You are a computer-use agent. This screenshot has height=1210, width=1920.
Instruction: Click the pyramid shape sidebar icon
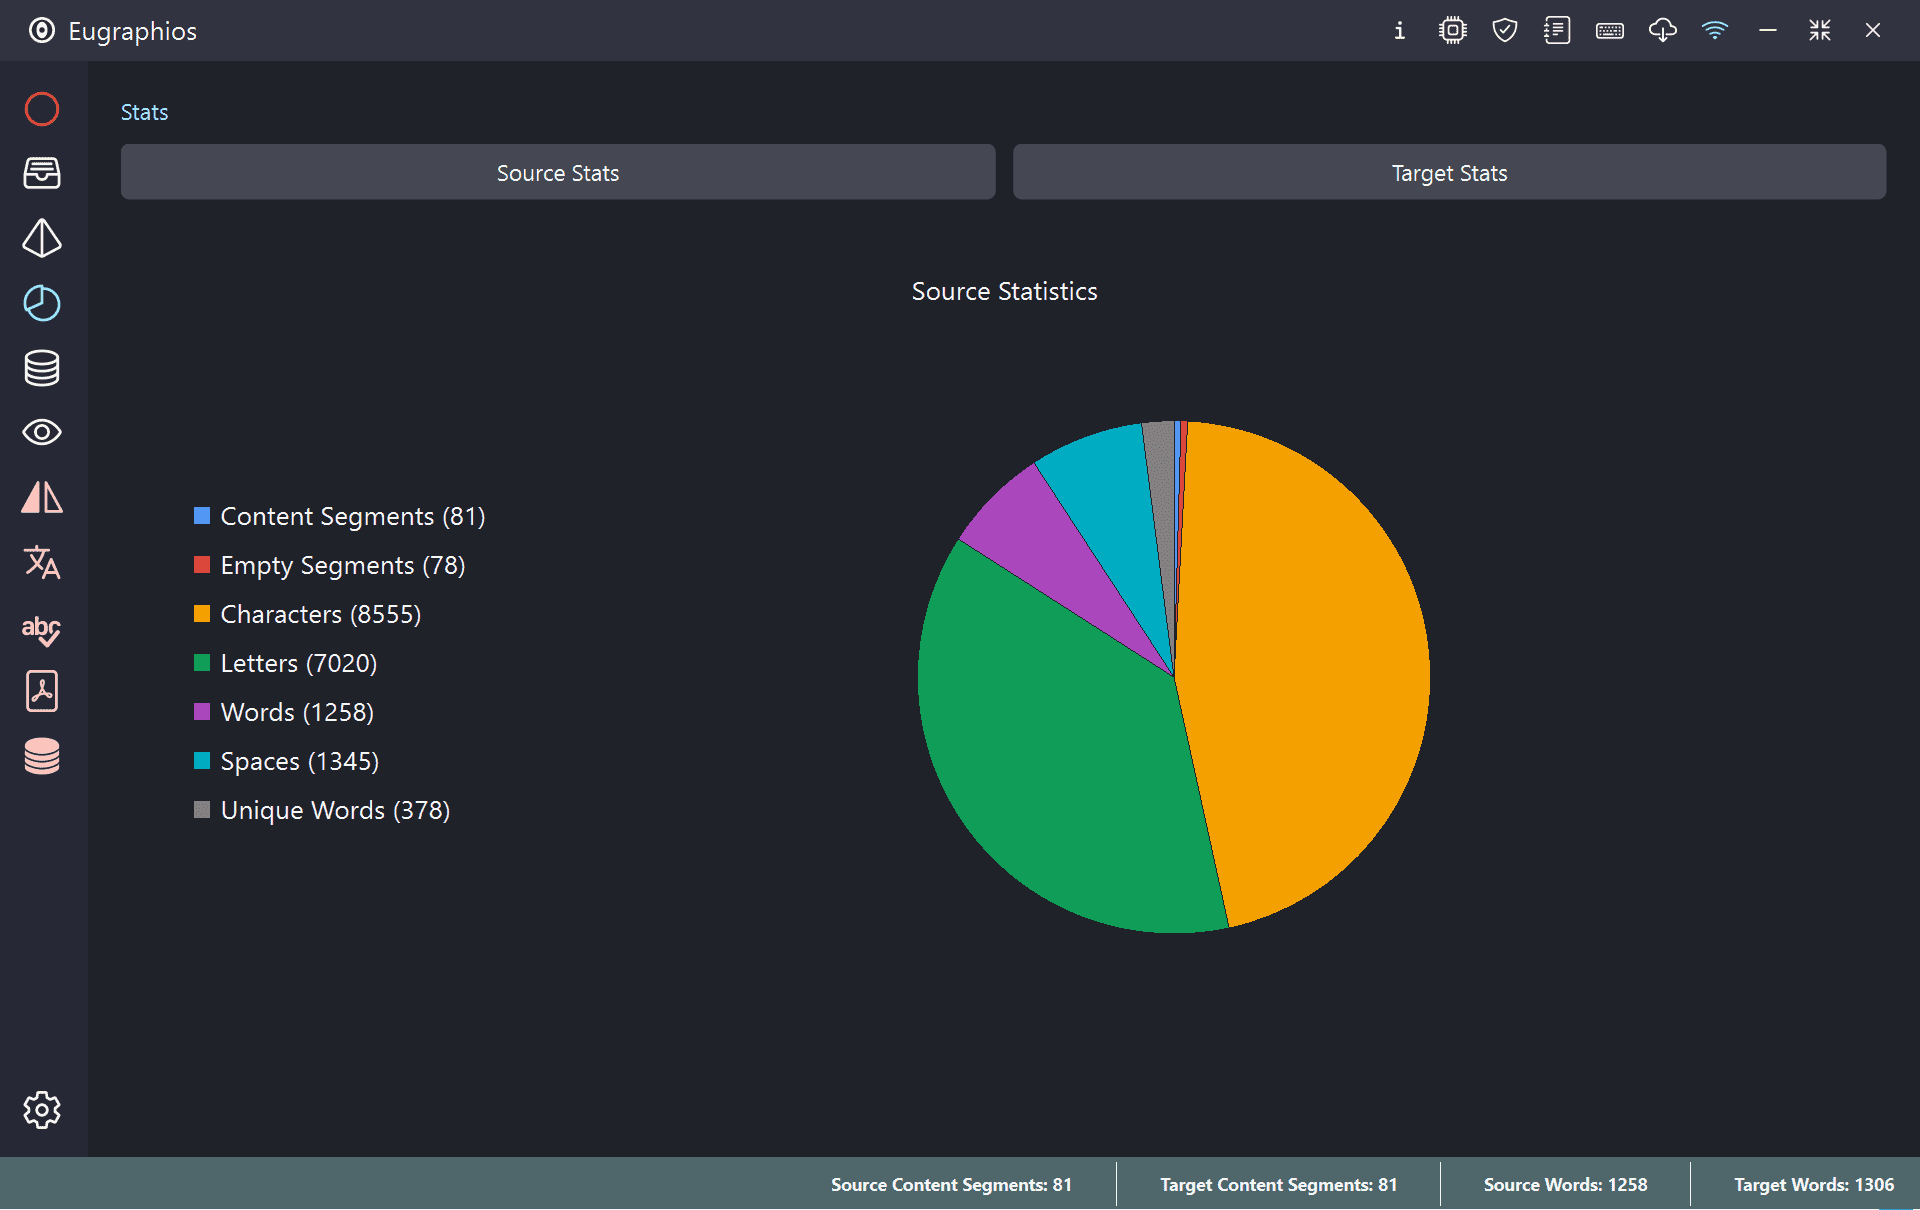42,238
